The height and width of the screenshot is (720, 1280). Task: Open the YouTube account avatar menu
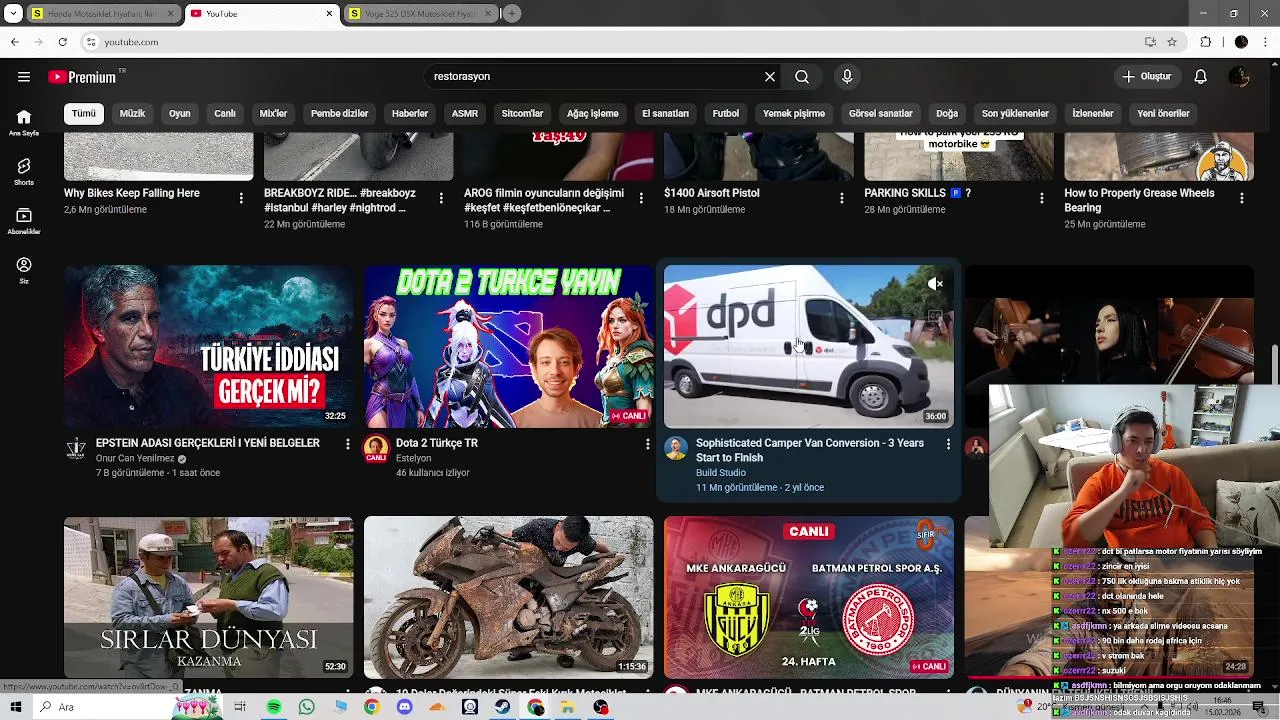(1239, 77)
